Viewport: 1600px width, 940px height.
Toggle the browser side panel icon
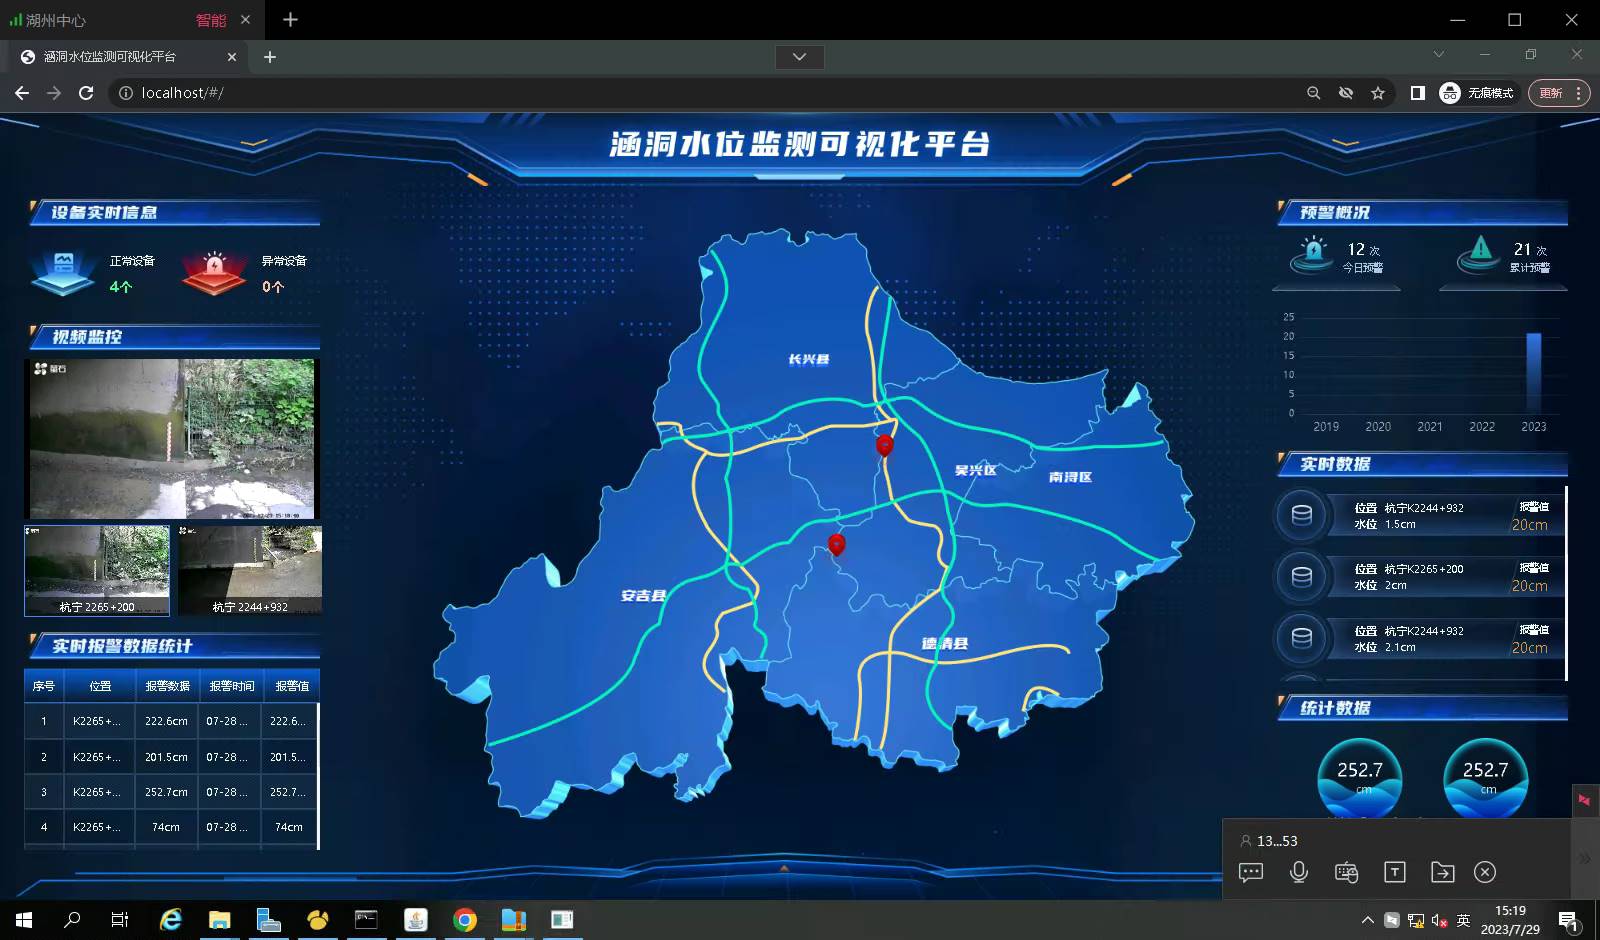pyautogui.click(x=1417, y=93)
